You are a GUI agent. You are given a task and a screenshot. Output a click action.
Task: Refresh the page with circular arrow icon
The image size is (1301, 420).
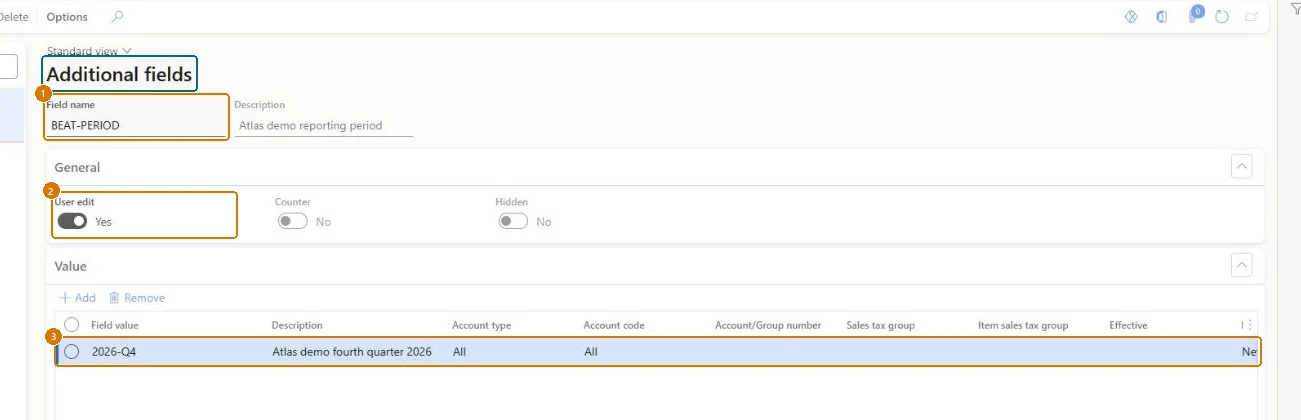pos(1221,17)
